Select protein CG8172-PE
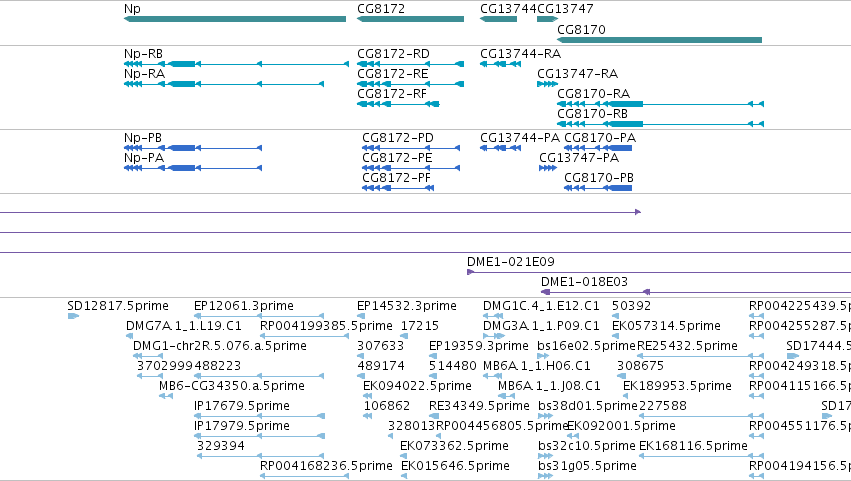Image resolution: width=851 pixels, height=481 pixels. pos(397,158)
